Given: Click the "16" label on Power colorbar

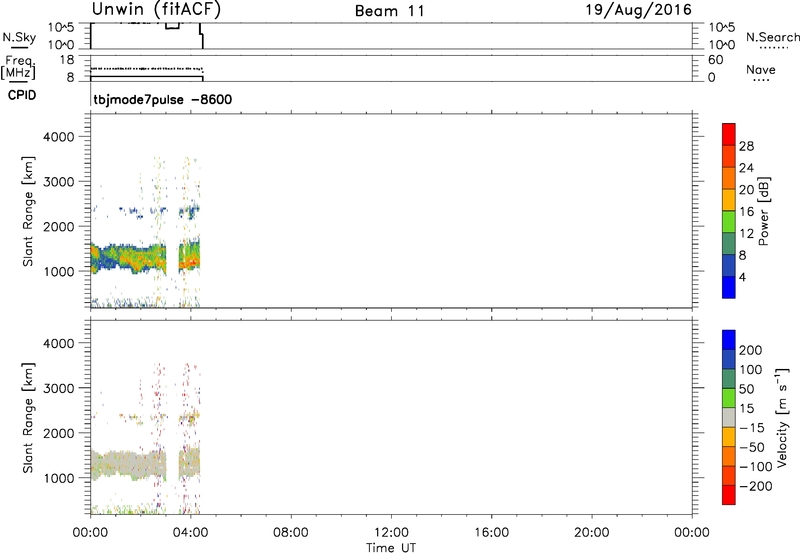Looking at the screenshot, I should tap(746, 212).
